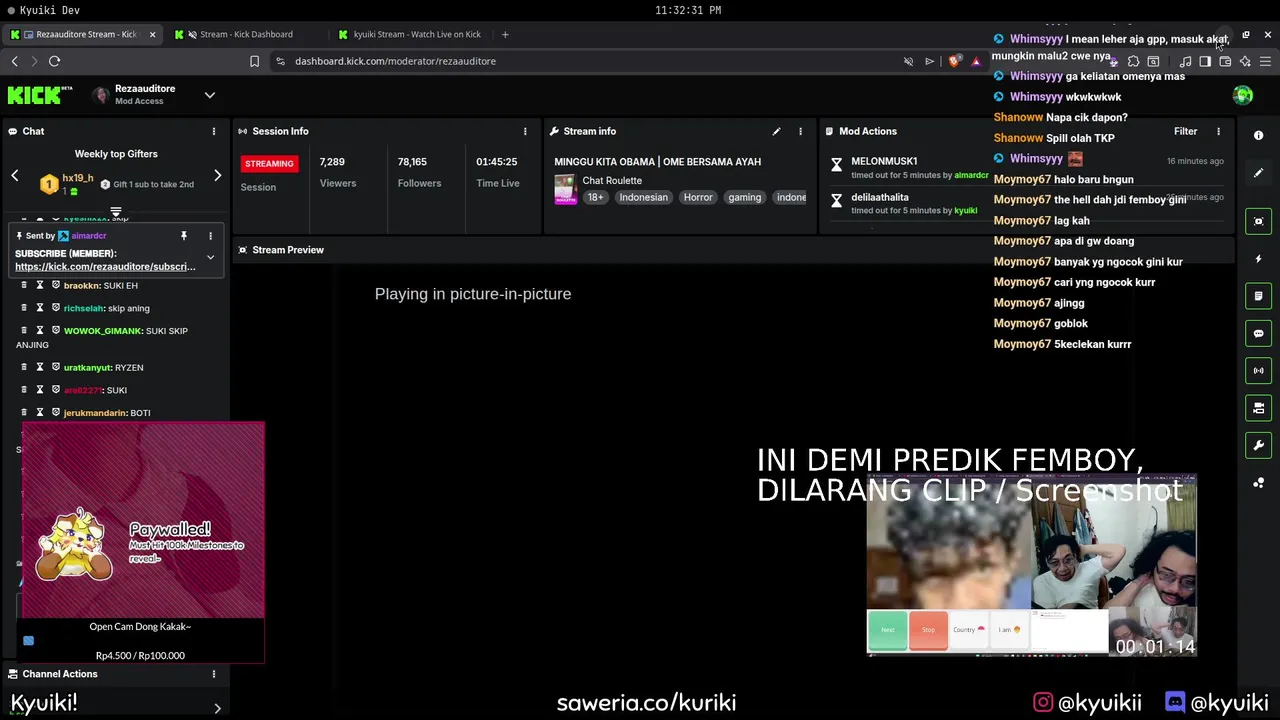Close the Rezaauditore Stream tab
This screenshot has width=1280, height=720.
(x=152, y=34)
